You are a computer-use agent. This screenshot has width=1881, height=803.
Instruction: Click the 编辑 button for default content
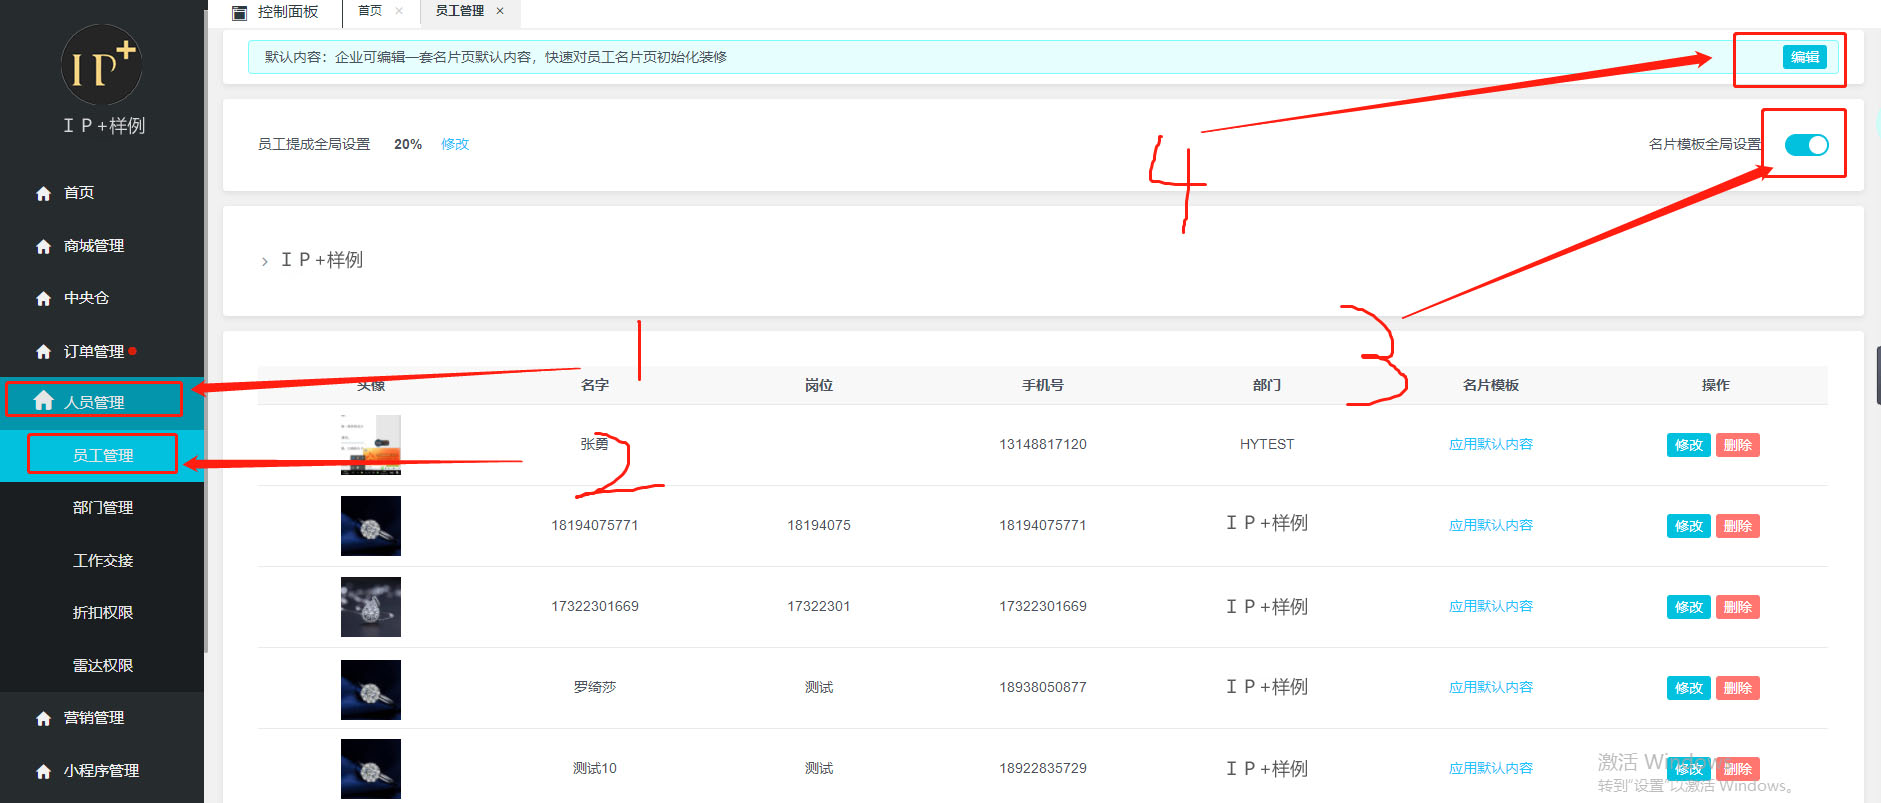coord(1804,57)
